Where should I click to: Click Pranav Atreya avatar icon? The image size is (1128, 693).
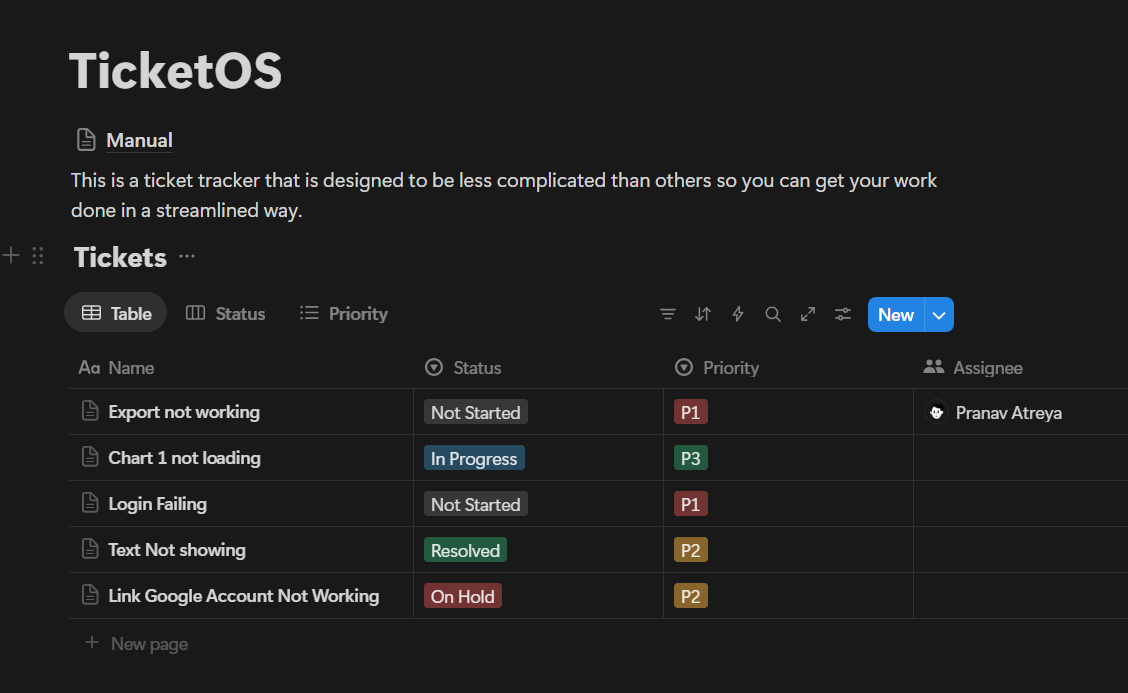click(x=937, y=412)
